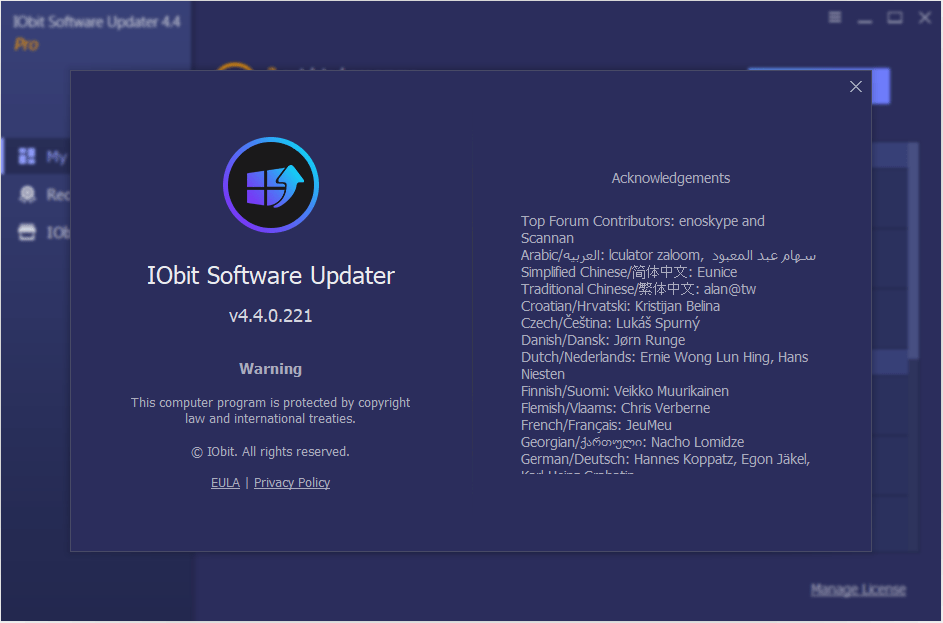Click the Flemish/Vlaams Chris Verberne line

[x=615, y=408]
